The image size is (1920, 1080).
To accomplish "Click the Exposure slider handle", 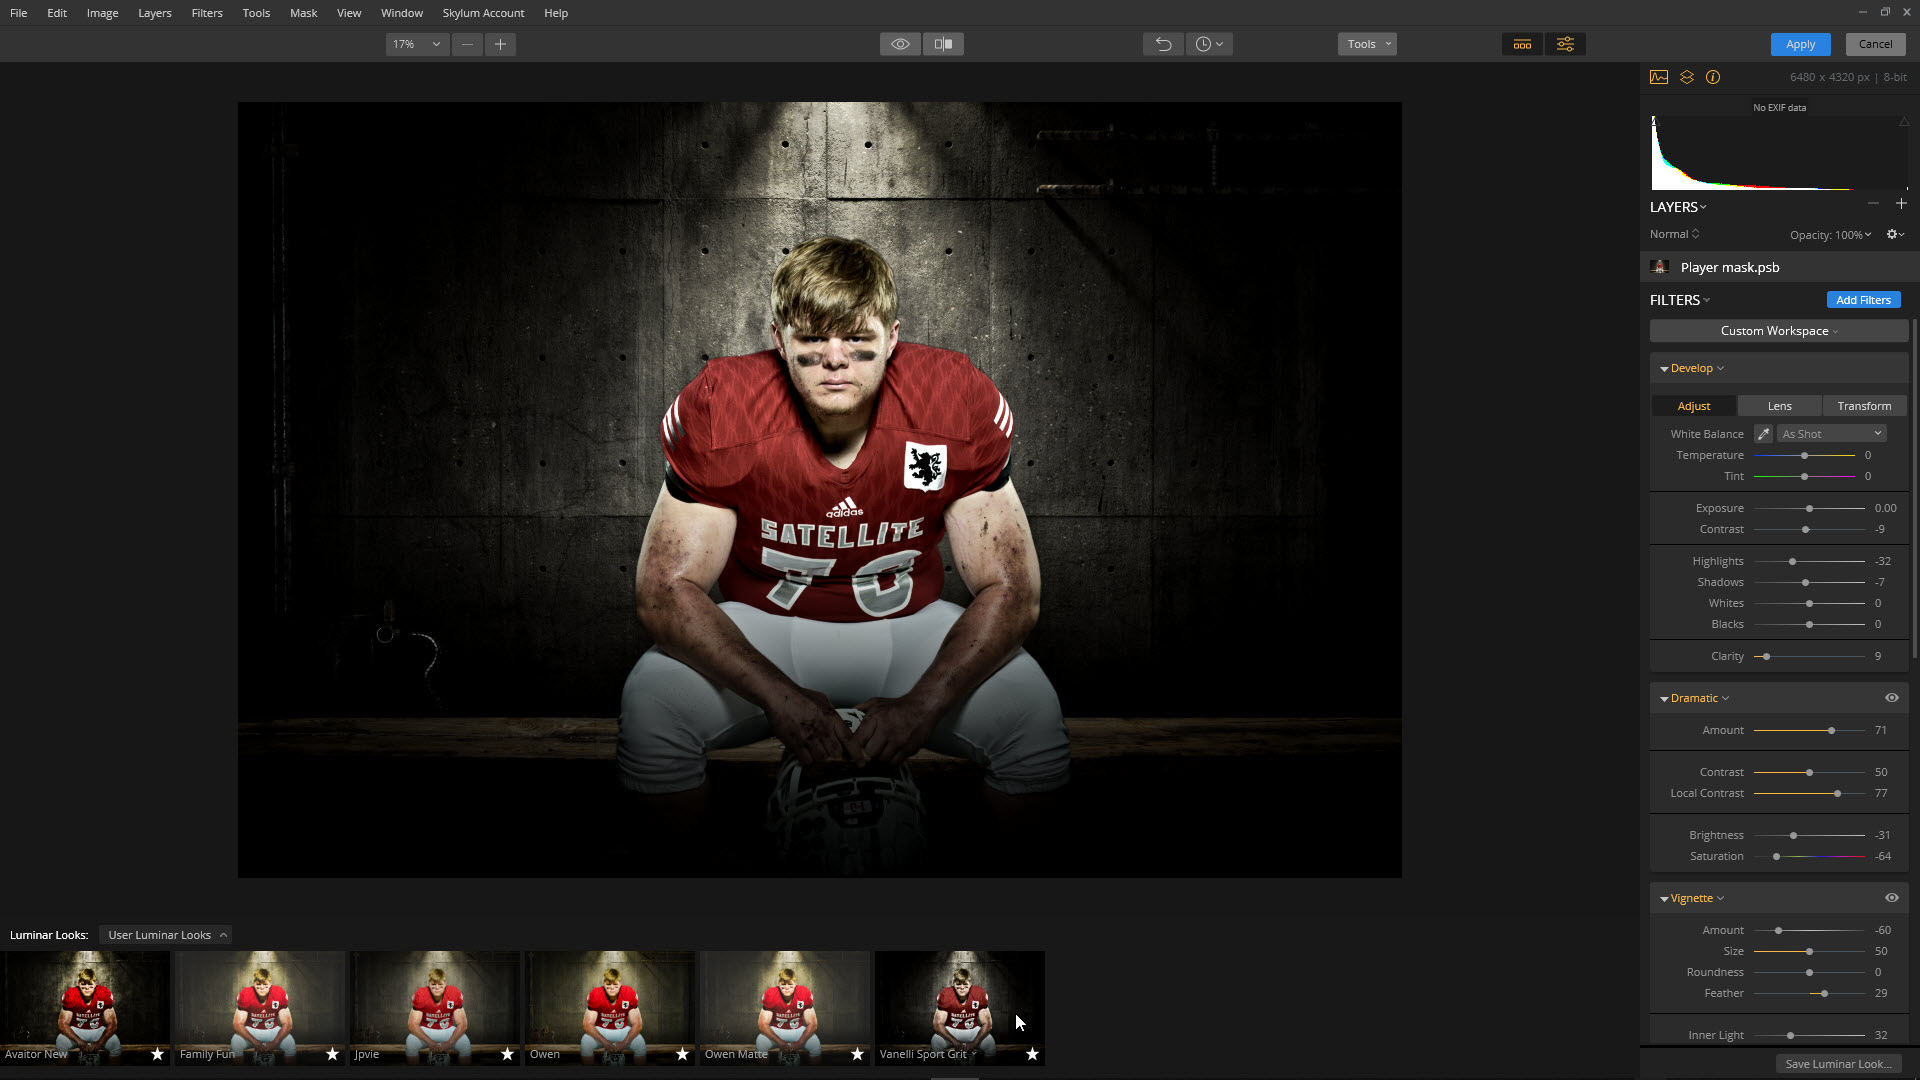I will point(1809,509).
